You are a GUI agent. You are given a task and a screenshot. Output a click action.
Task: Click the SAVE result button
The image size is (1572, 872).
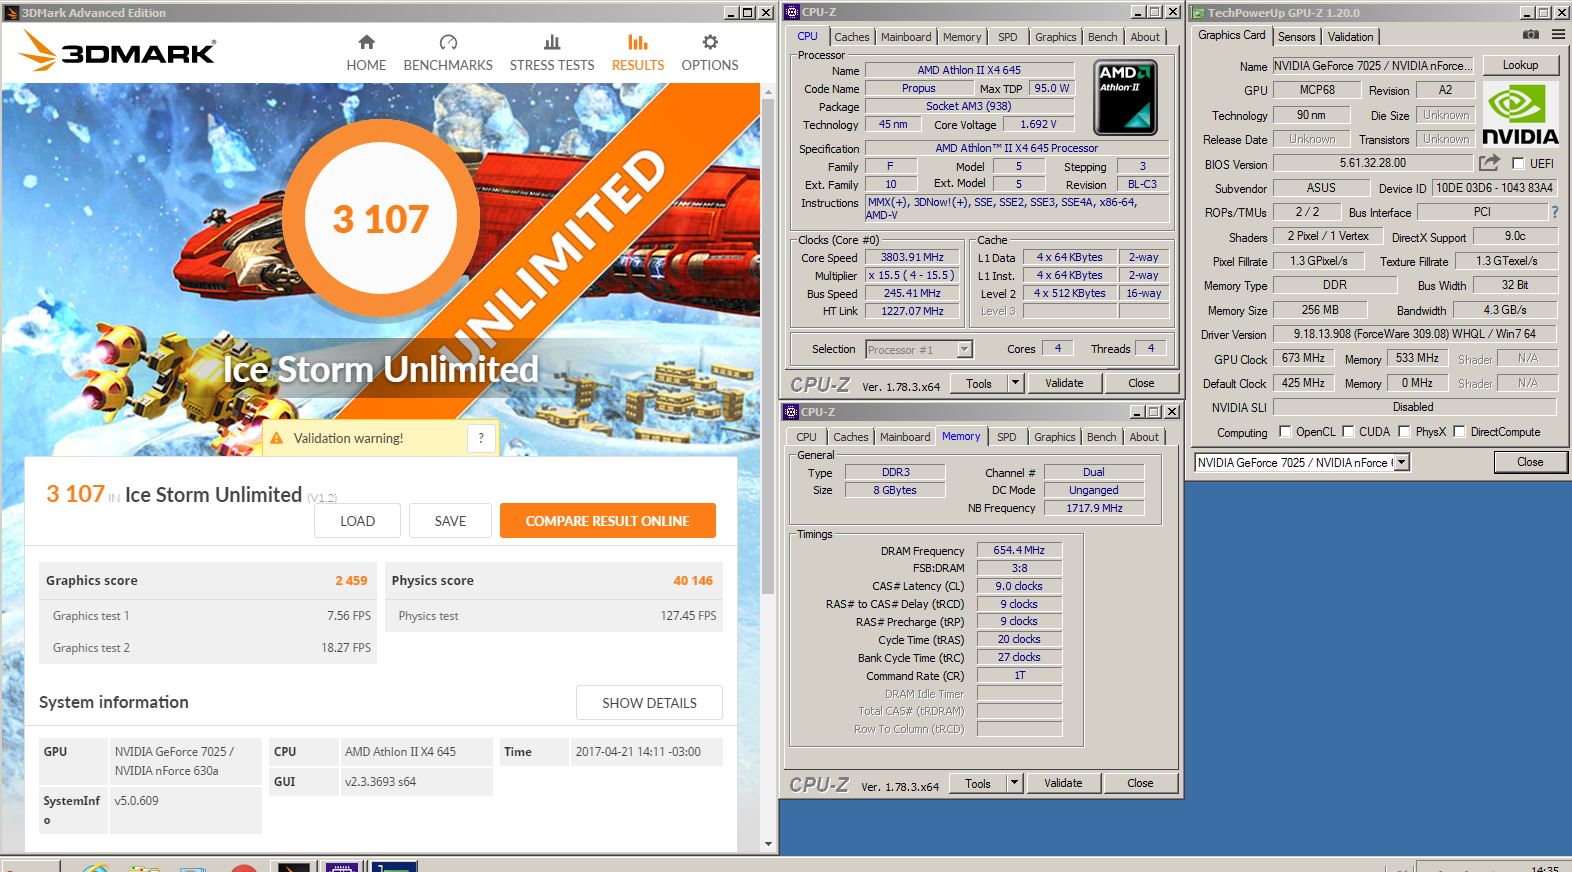pos(450,521)
